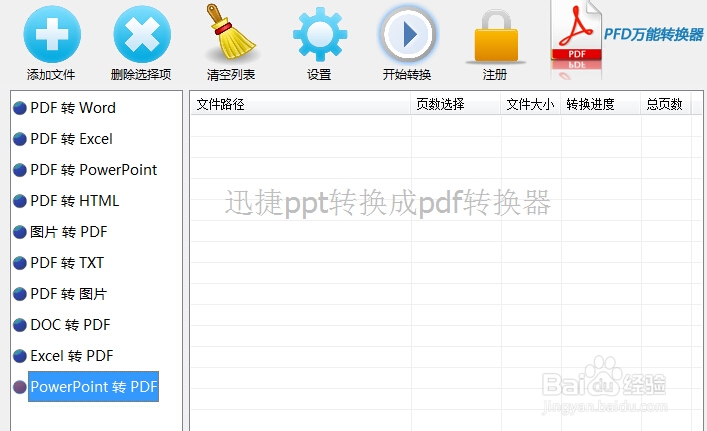This screenshot has width=707, height=431.
Task: Click the 注册 label
Action: pyautogui.click(x=495, y=74)
